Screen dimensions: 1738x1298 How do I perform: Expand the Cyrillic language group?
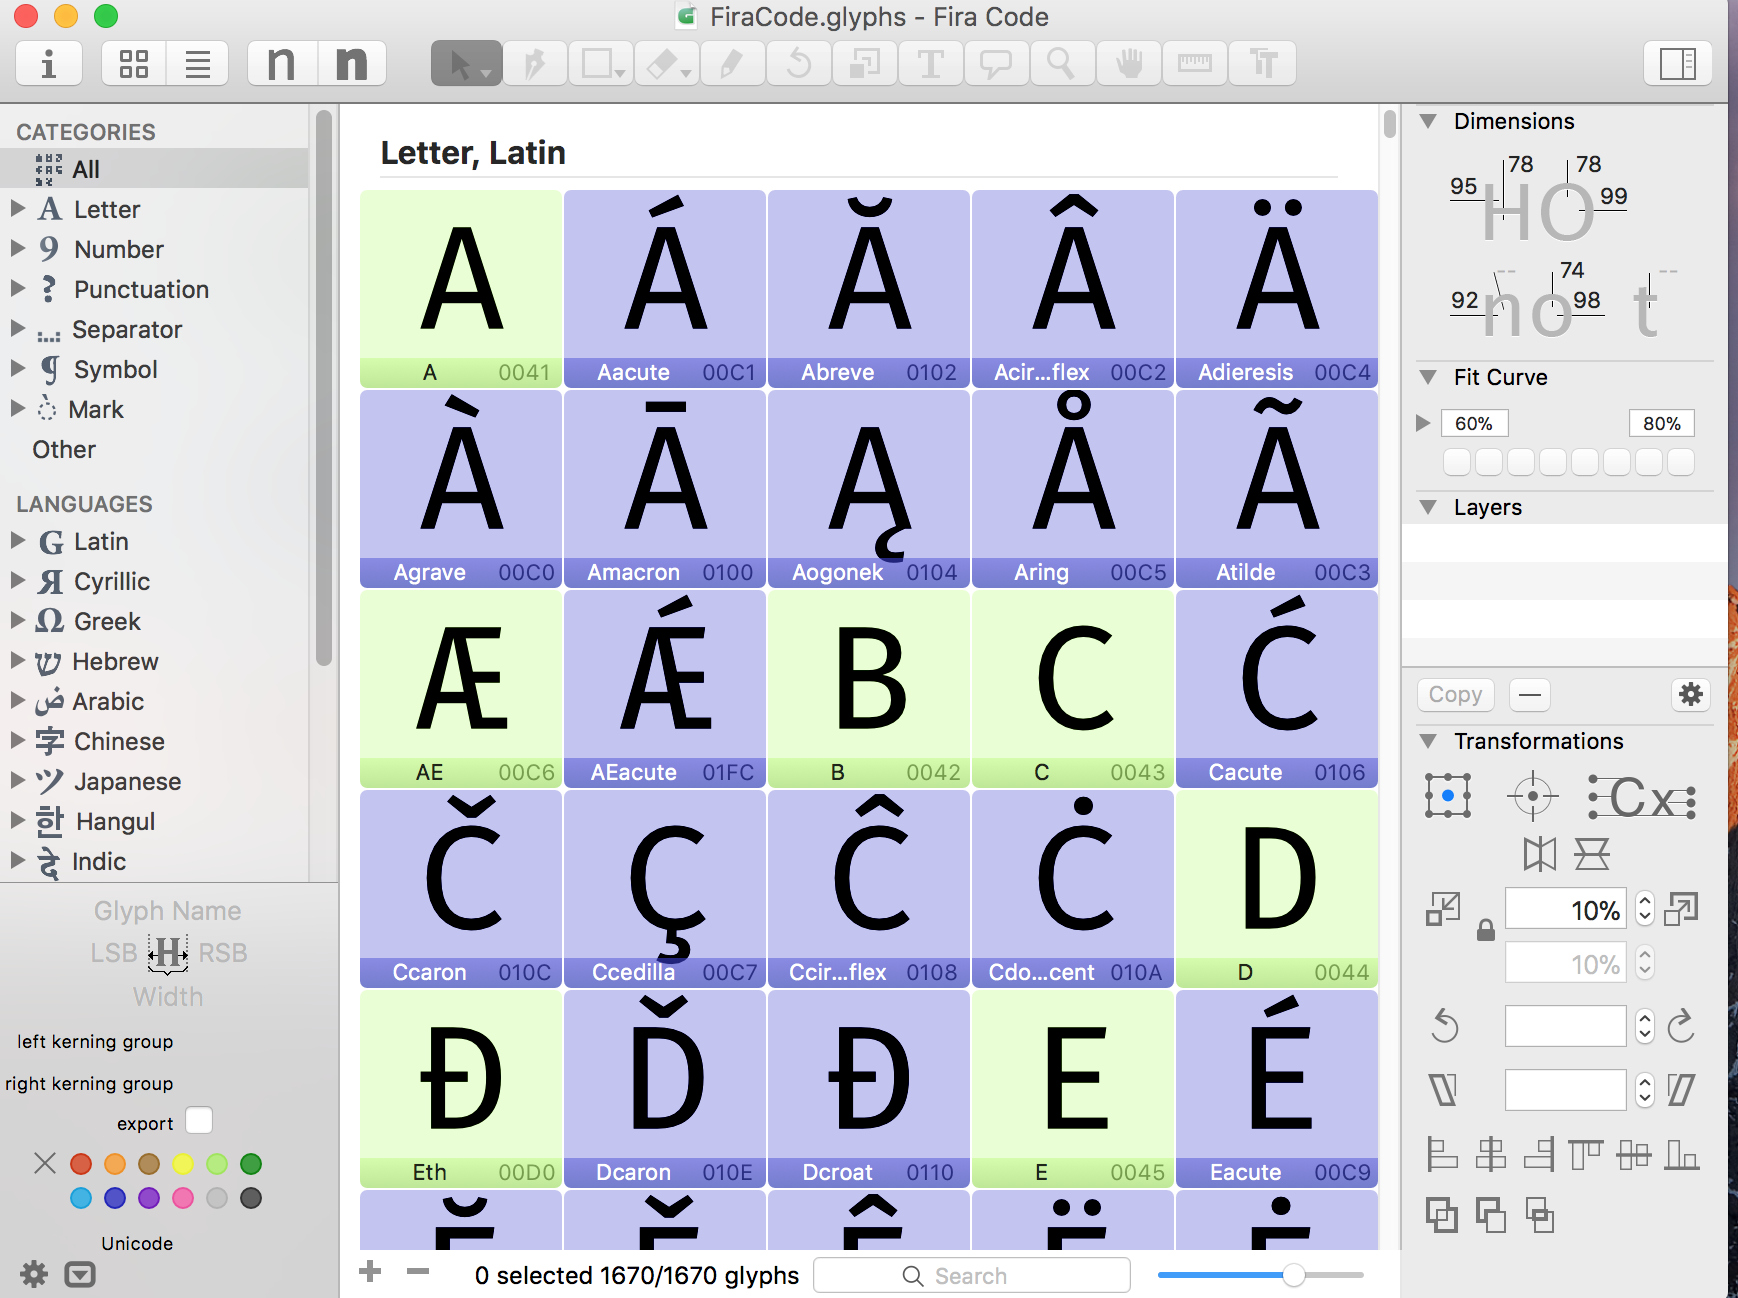pyautogui.click(x=16, y=581)
